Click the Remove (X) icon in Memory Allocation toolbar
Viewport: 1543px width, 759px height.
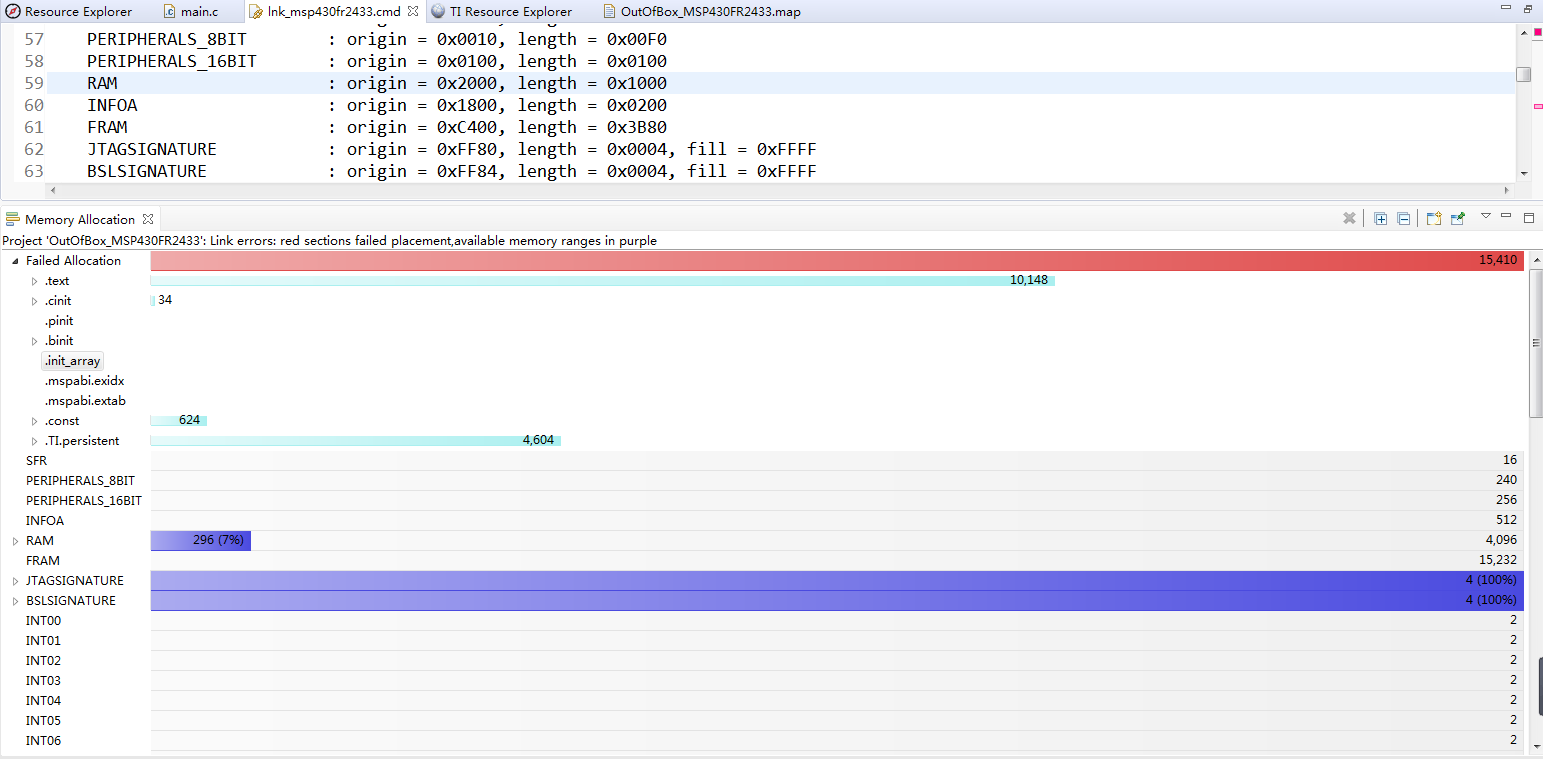1349,219
